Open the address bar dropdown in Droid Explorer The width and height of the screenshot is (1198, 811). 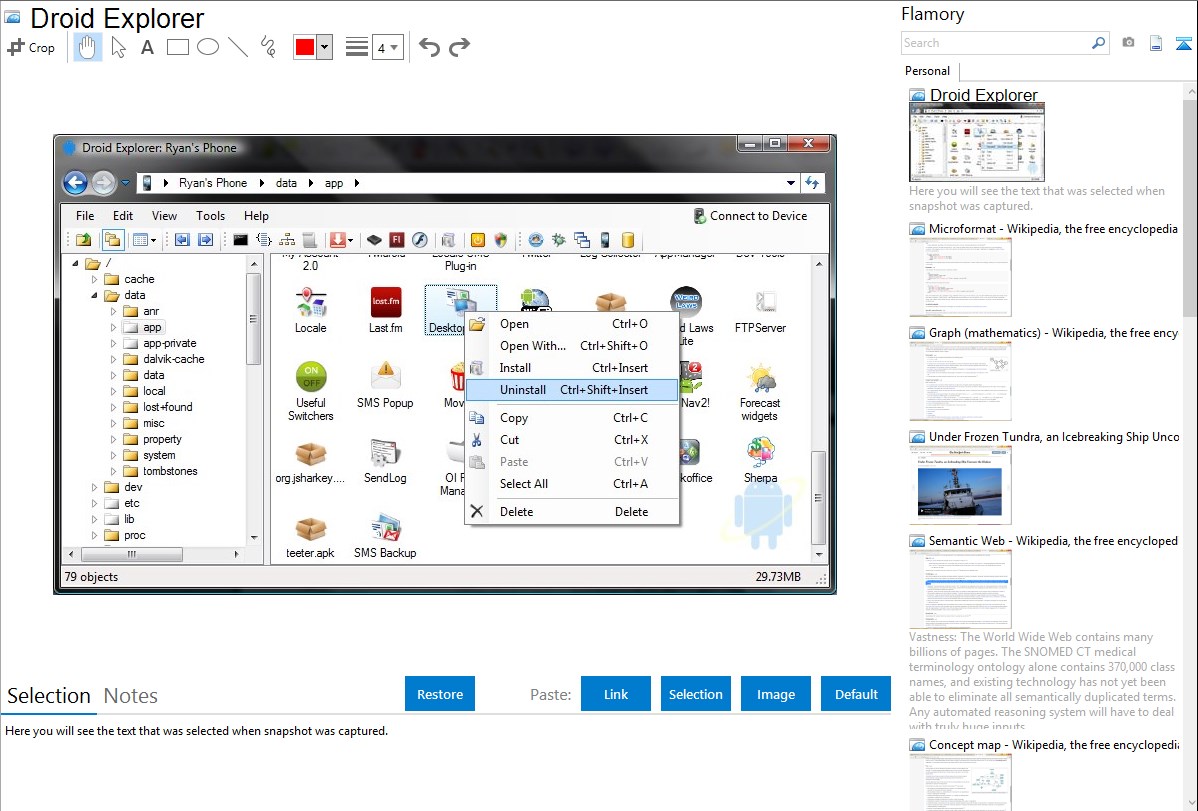(790, 183)
